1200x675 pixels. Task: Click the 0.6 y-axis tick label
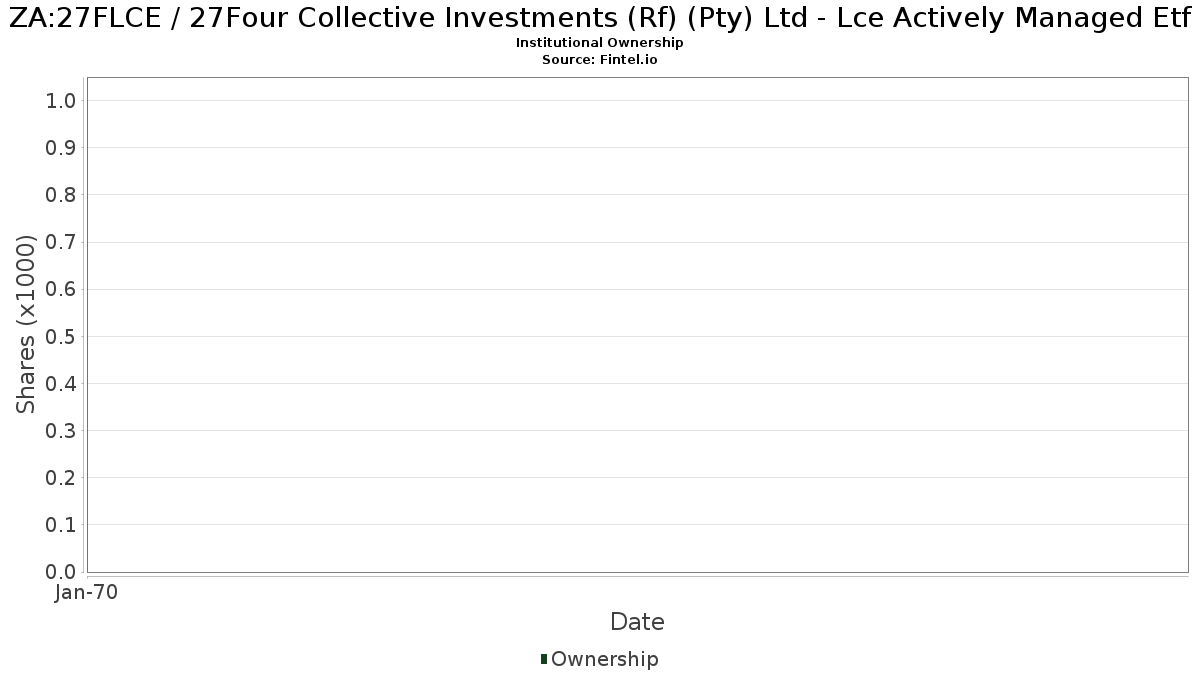pyautogui.click(x=61, y=289)
